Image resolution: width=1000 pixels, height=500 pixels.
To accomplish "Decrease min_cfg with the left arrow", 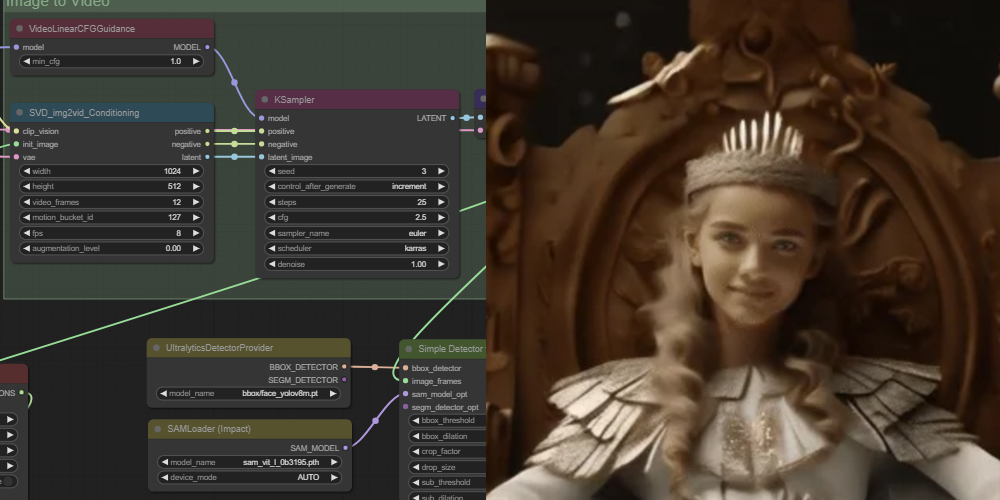I will tap(26, 61).
